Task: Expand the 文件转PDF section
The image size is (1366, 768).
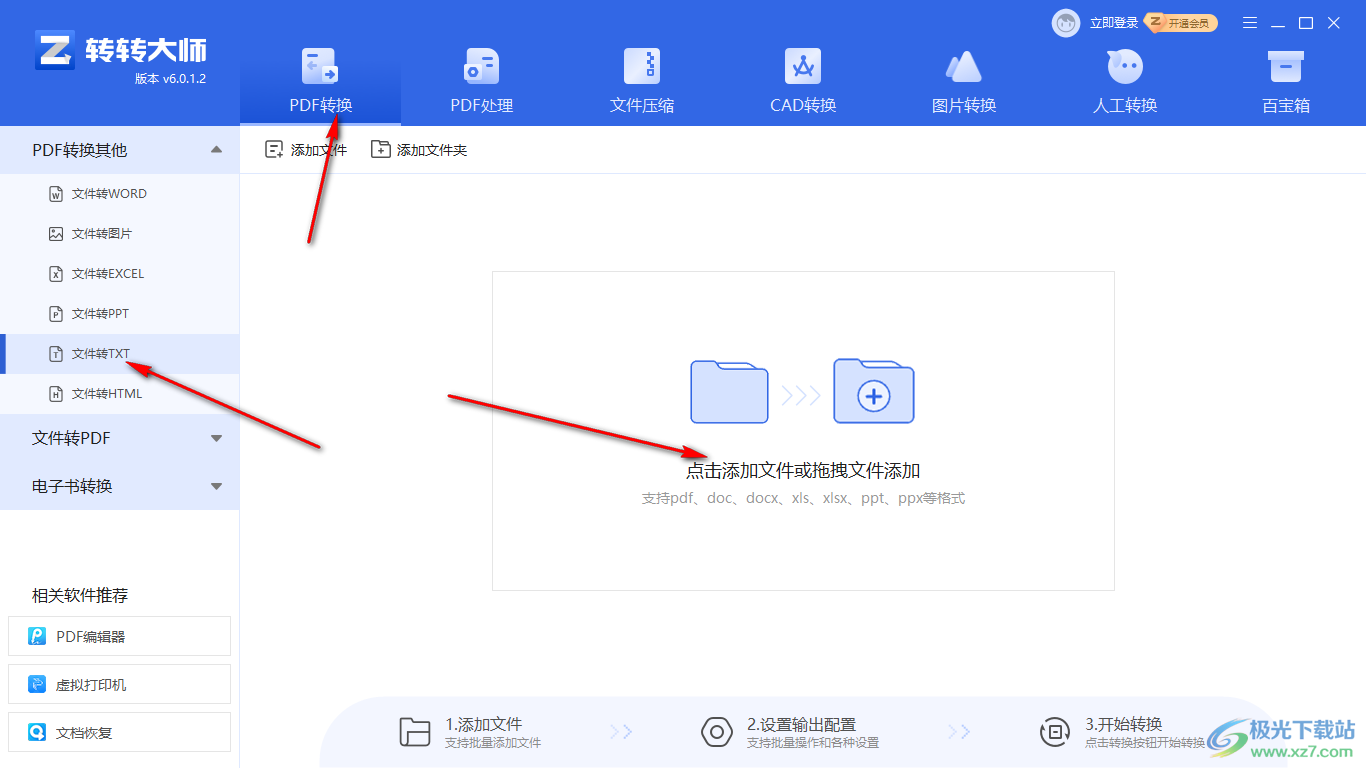Action: click(x=120, y=438)
